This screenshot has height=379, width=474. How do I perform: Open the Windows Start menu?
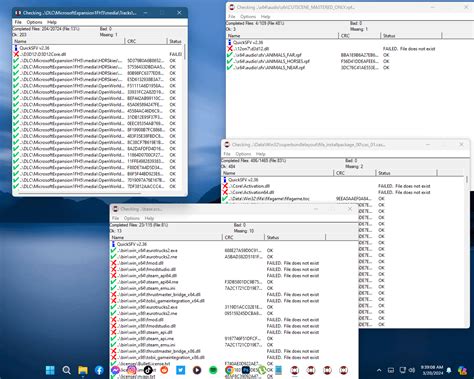[x=50, y=370]
